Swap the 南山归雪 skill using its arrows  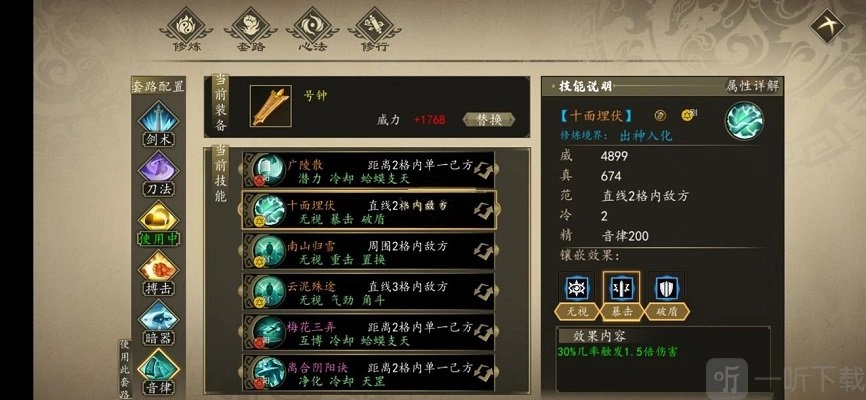click(483, 251)
